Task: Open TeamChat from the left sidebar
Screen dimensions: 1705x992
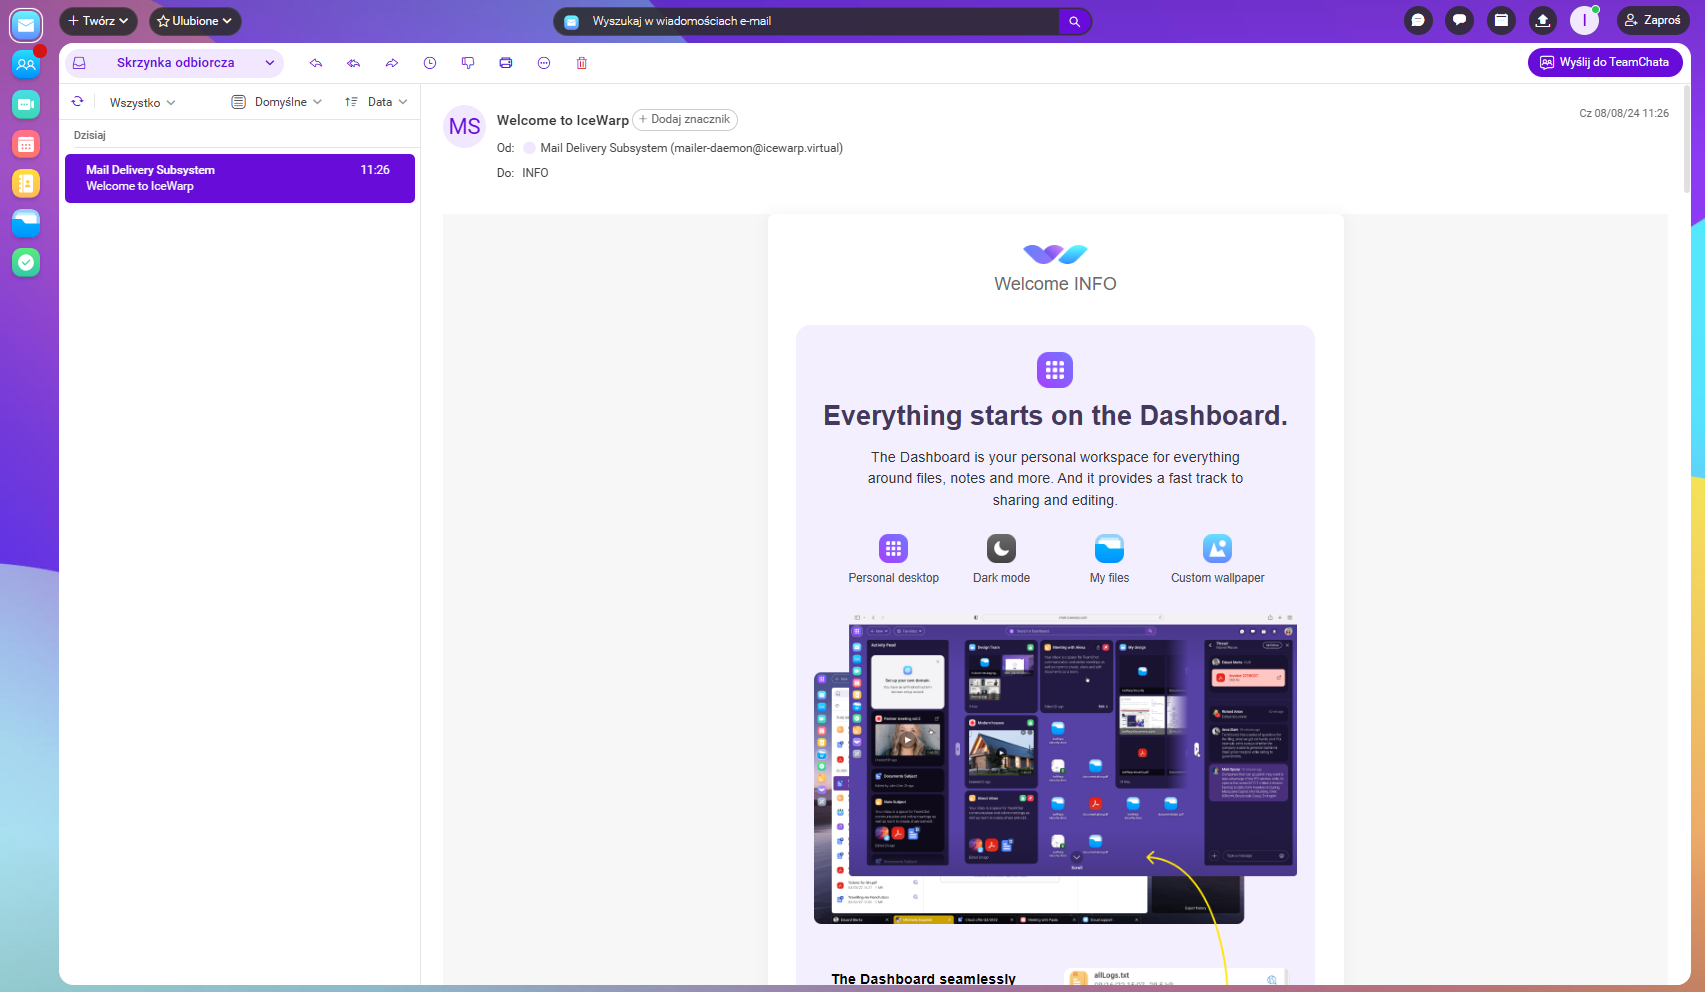Action: point(26,65)
